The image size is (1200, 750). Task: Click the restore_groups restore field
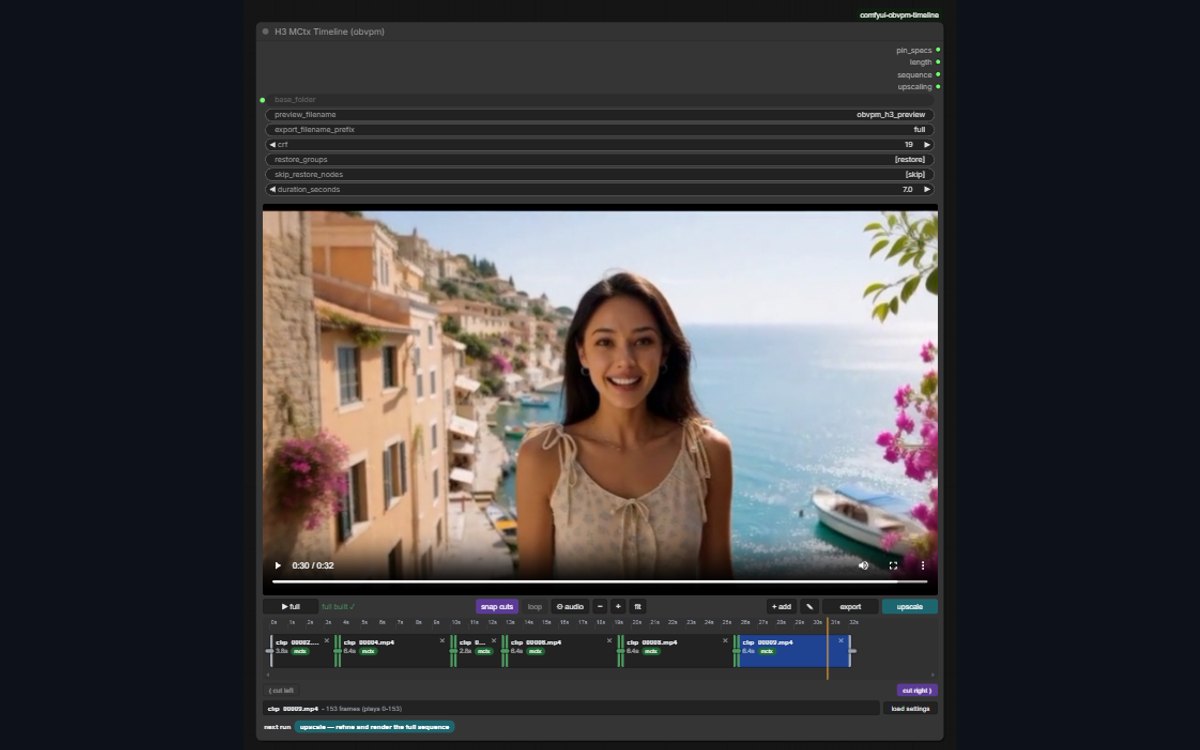pos(600,159)
